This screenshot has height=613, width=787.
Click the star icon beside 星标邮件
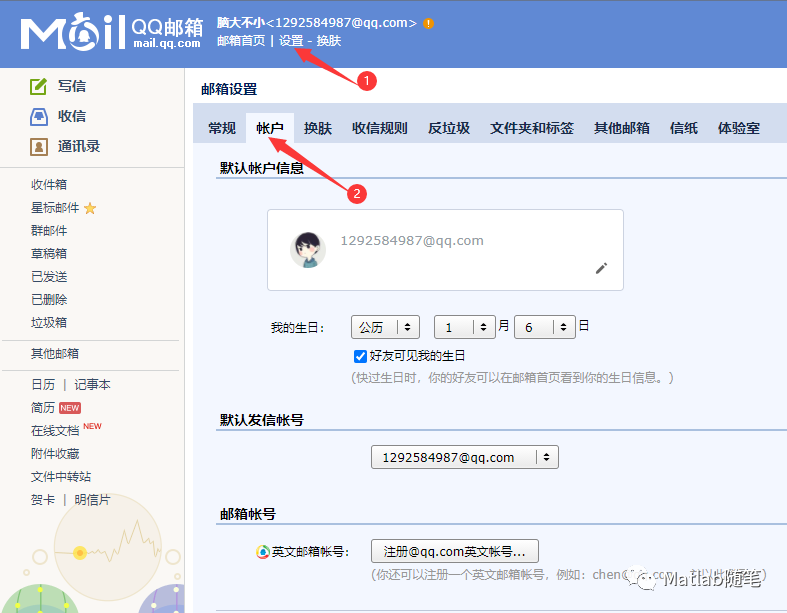(90, 208)
